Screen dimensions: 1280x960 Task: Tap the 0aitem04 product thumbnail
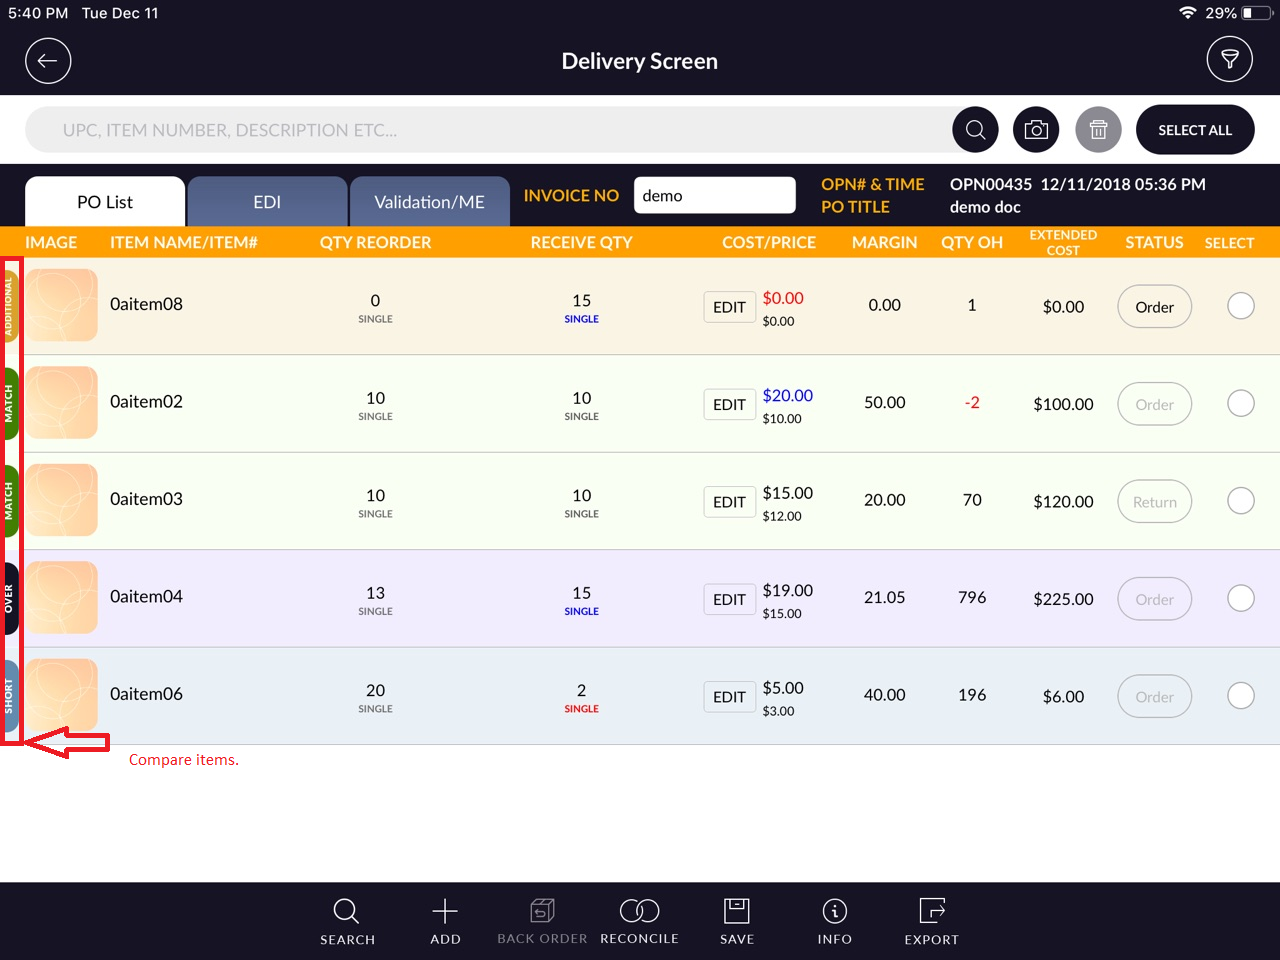coord(62,598)
